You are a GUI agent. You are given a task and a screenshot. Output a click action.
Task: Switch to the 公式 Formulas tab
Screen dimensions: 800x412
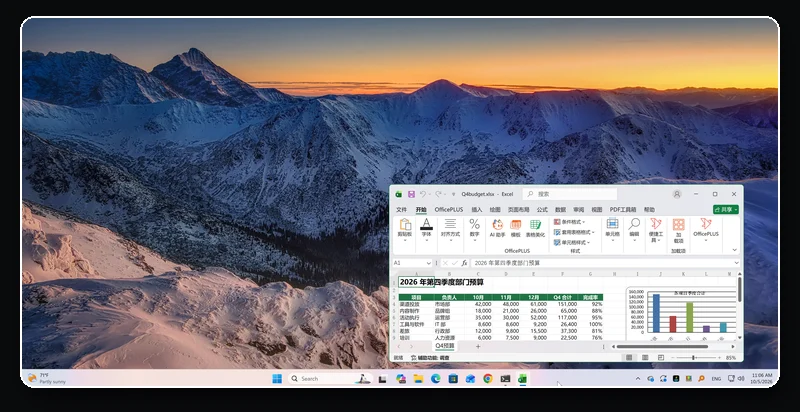[x=542, y=210]
